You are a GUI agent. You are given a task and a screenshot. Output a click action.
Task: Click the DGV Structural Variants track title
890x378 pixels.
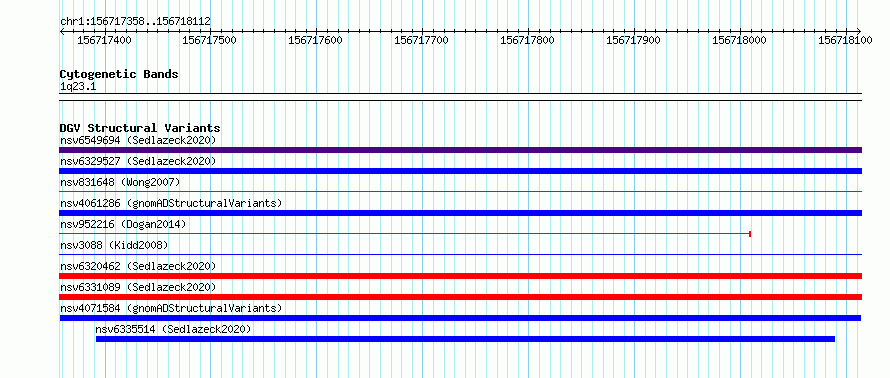[x=140, y=128]
